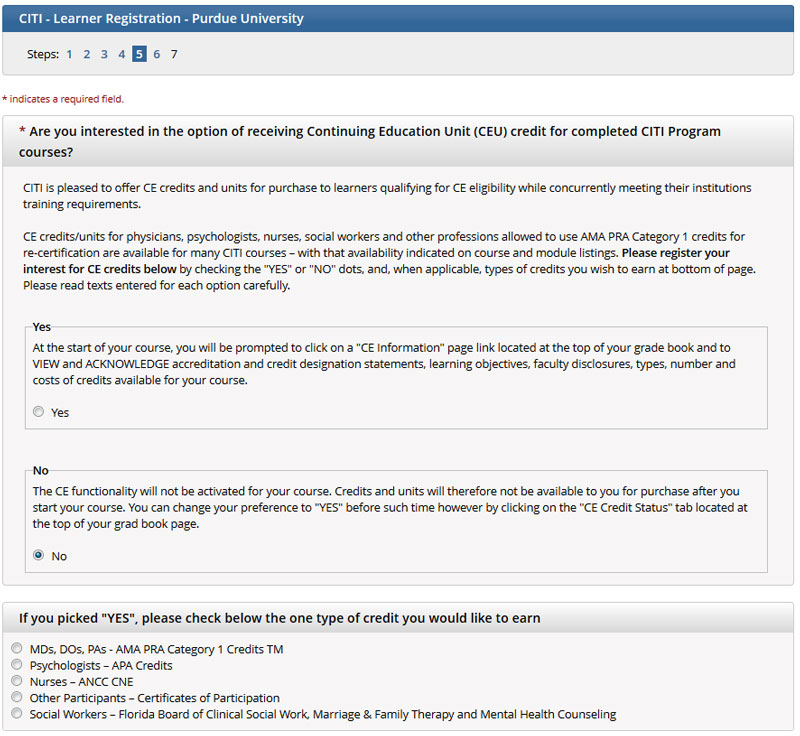The height and width of the screenshot is (736, 800).
Task: Click the 'indicates a required field' note
Action: click(x=63, y=99)
